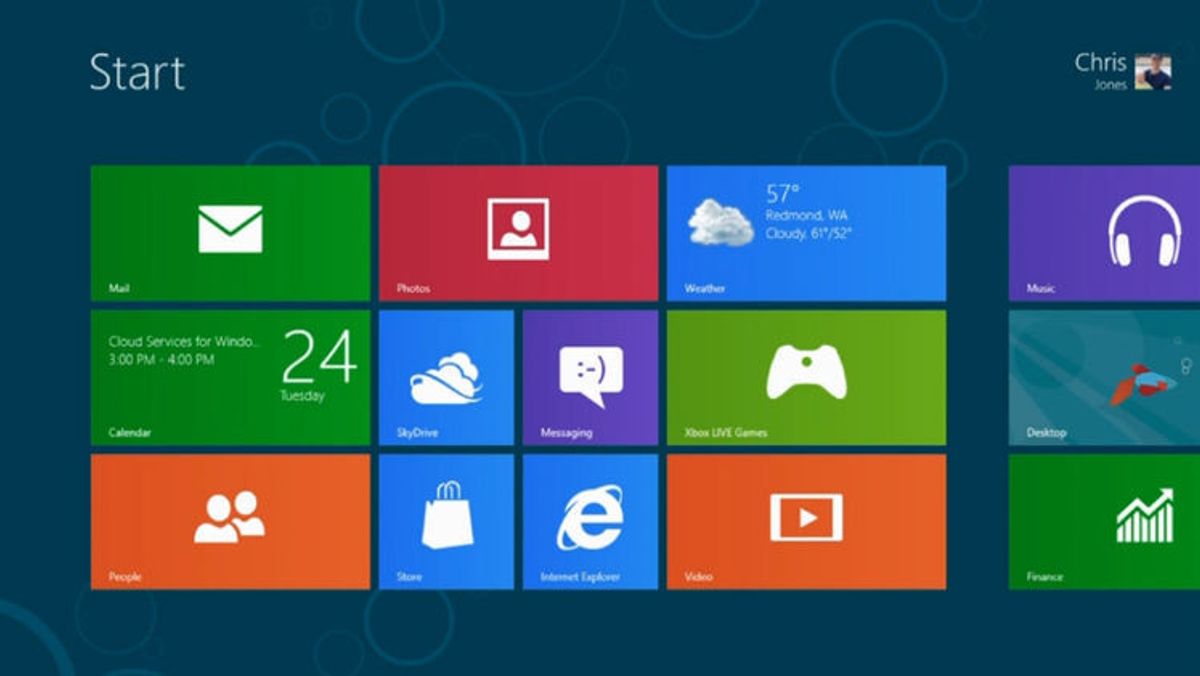Open the People tile
1200x676 pixels.
230,521
